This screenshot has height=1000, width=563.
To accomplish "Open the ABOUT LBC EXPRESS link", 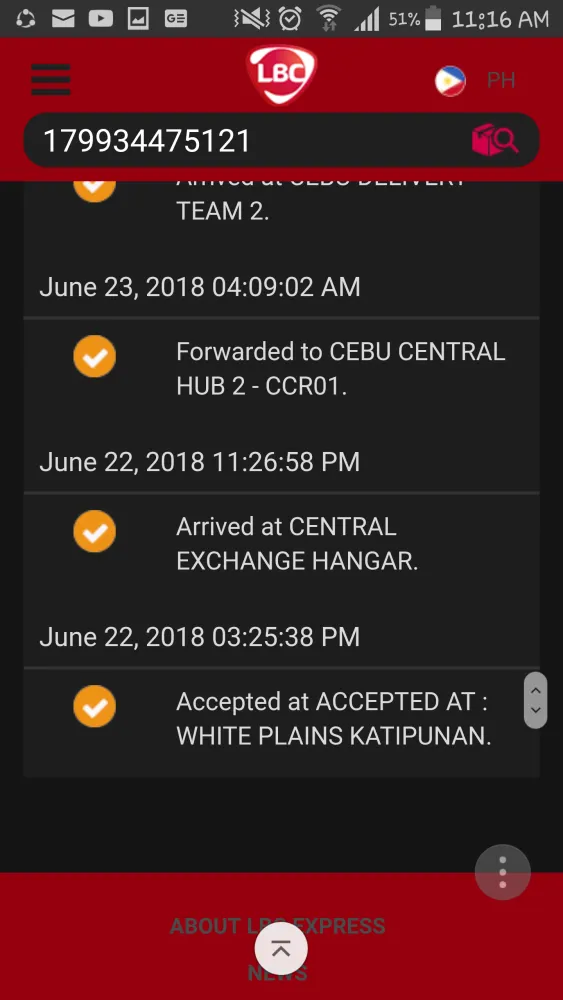I will click(x=277, y=926).
